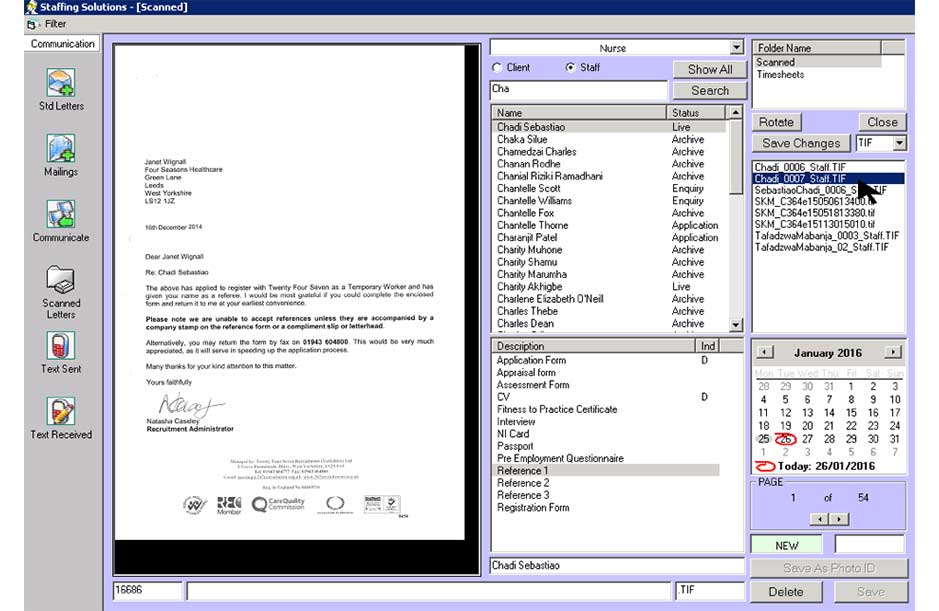The width and height of the screenshot is (939, 611).
Task: Select the Client radio button
Action: pos(497,68)
